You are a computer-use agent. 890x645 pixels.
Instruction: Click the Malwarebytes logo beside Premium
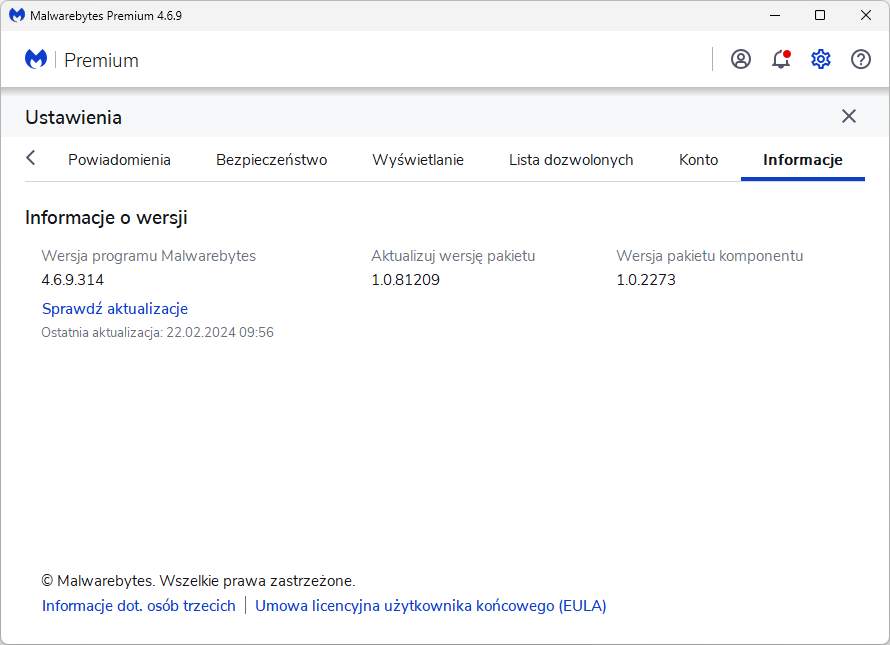pyautogui.click(x=36, y=59)
